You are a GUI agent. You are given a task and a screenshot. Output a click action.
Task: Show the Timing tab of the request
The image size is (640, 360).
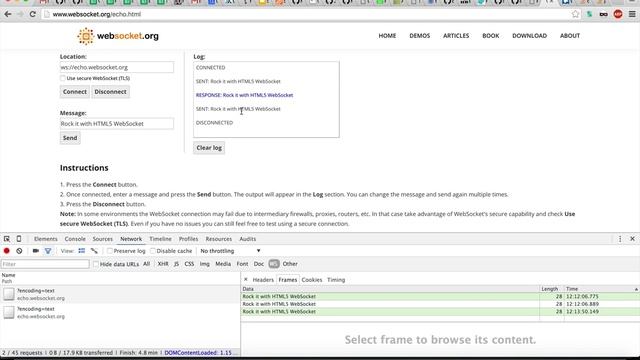click(336, 280)
